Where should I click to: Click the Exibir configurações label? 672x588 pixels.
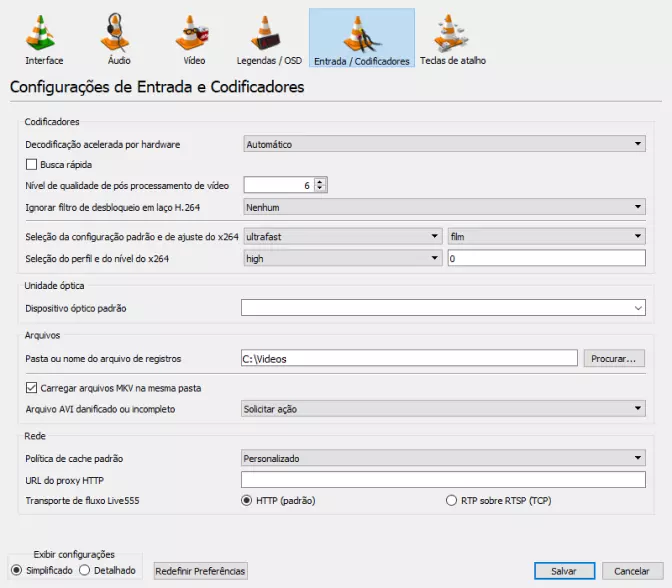click(74, 554)
